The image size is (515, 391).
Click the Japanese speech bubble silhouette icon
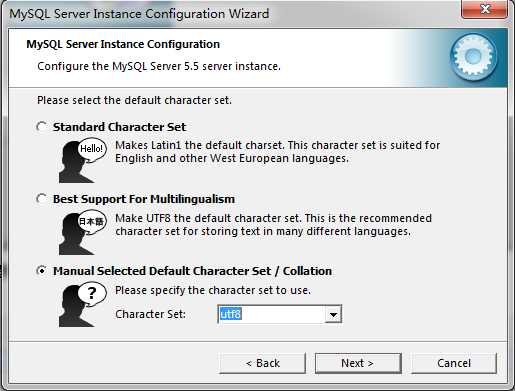(x=83, y=232)
